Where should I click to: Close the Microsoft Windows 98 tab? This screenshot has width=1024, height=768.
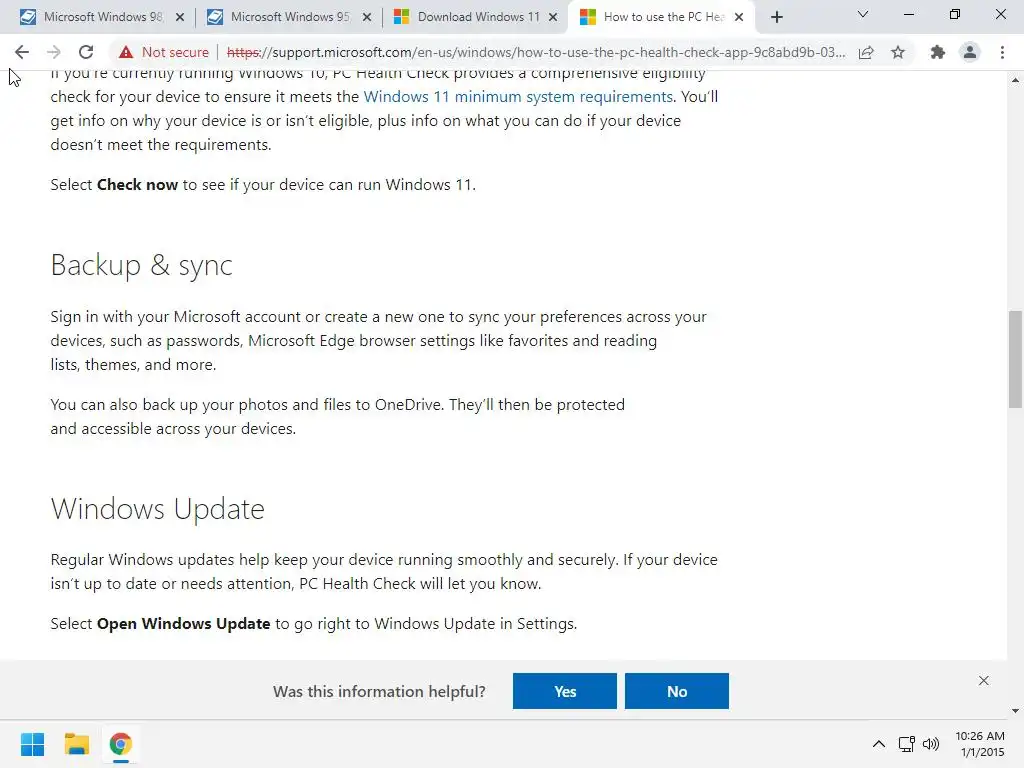(180, 18)
